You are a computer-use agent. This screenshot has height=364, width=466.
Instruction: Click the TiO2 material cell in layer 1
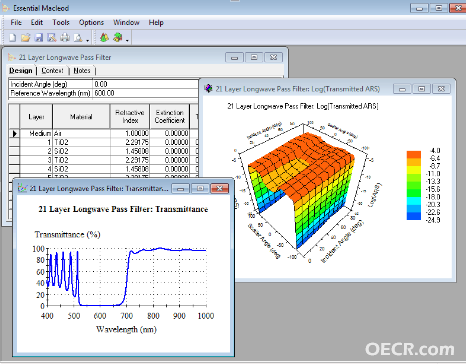click(81, 142)
